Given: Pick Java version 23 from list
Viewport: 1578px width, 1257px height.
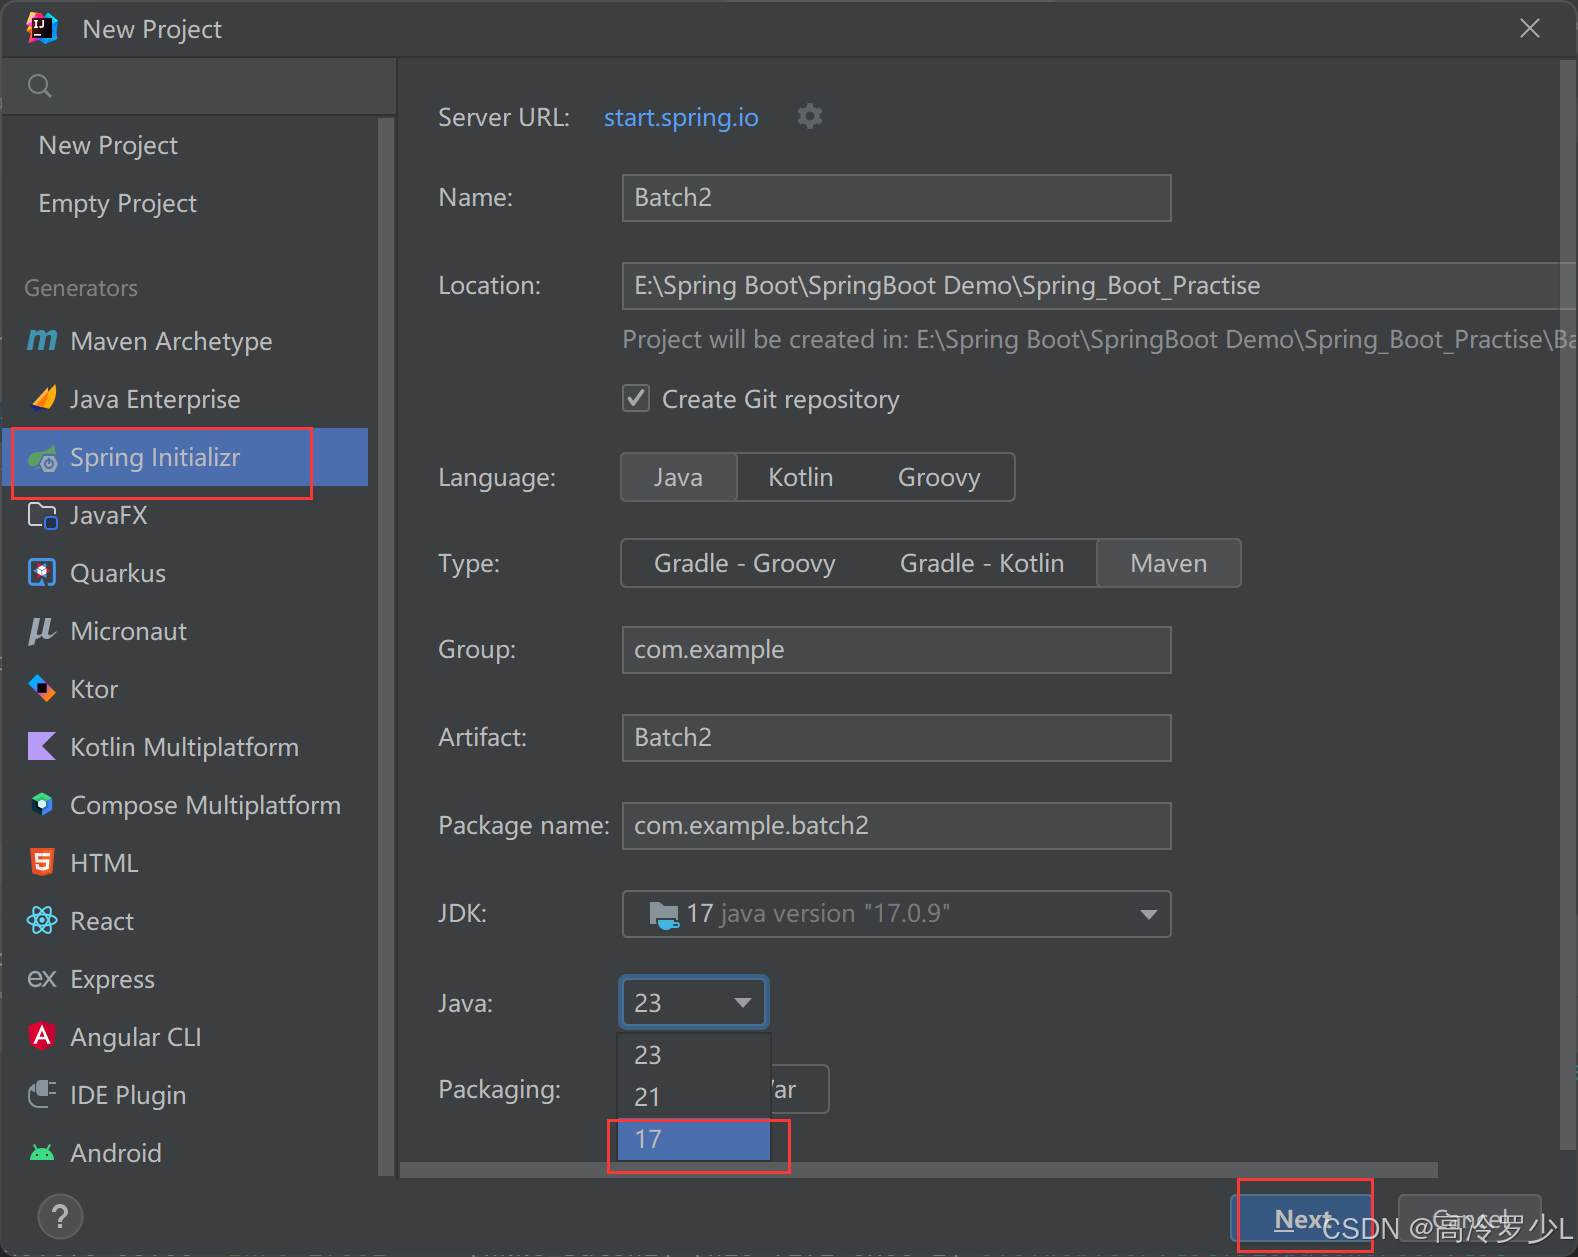Looking at the screenshot, I should (x=694, y=1055).
